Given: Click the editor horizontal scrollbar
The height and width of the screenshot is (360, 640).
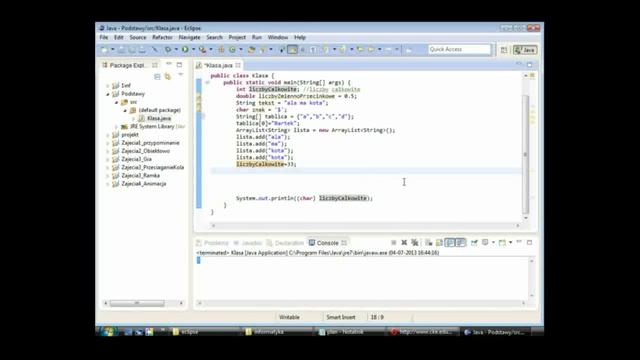Looking at the screenshot, I should point(365,225).
